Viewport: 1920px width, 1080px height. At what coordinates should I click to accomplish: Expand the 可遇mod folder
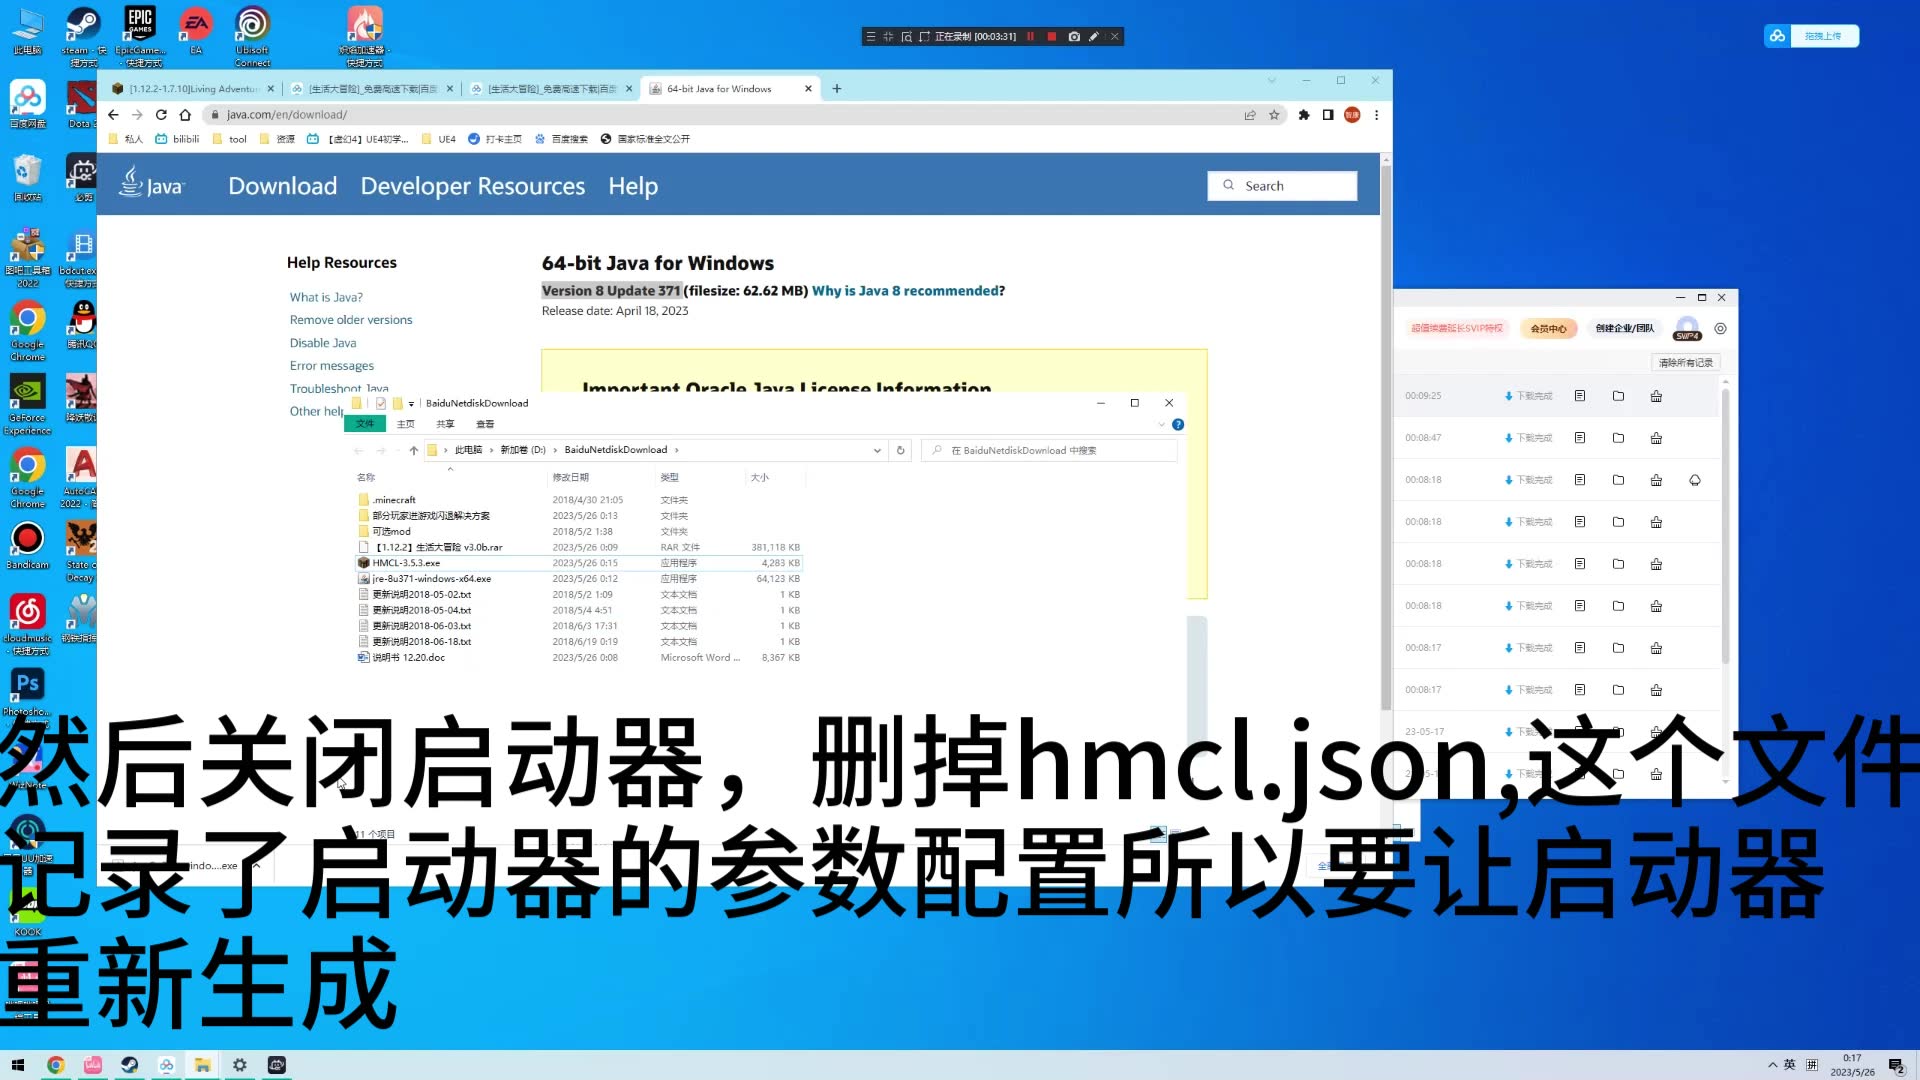coord(392,530)
